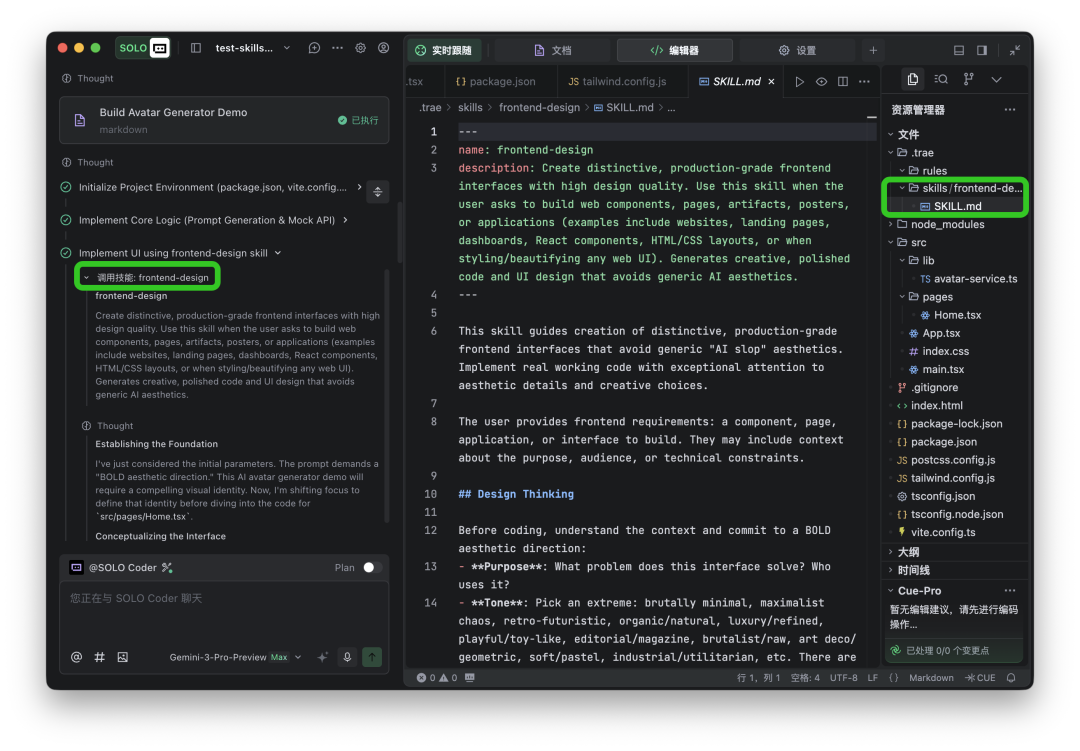Open the Build Avatar Generator Demo document card
The width and height of the screenshot is (1080, 751).
(x=224, y=121)
